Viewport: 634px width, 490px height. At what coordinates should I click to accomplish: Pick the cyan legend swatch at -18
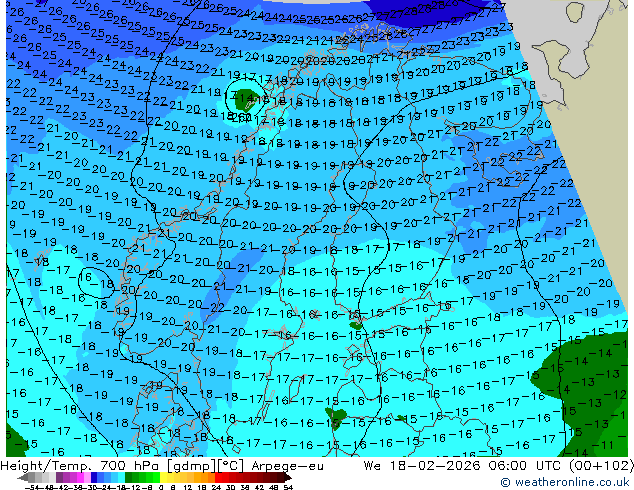pos(121,477)
